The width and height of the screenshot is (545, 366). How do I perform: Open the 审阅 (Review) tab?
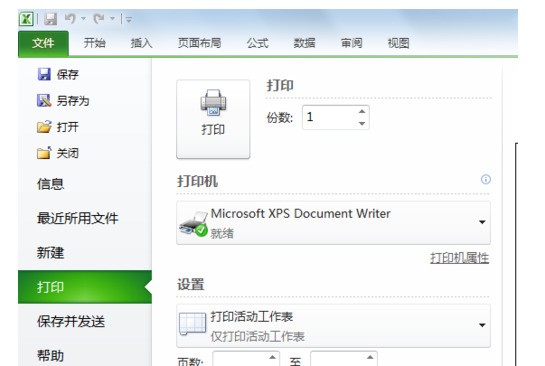click(351, 43)
